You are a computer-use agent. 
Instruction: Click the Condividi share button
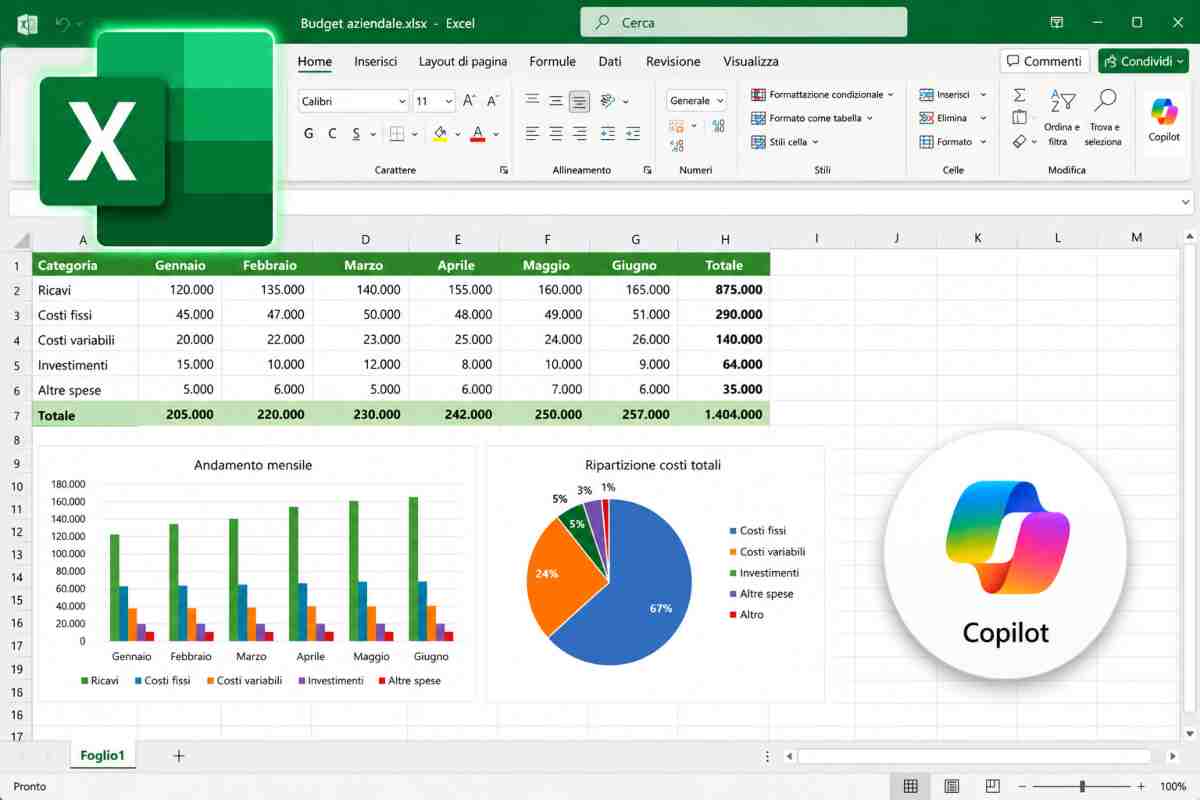click(x=1143, y=61)
